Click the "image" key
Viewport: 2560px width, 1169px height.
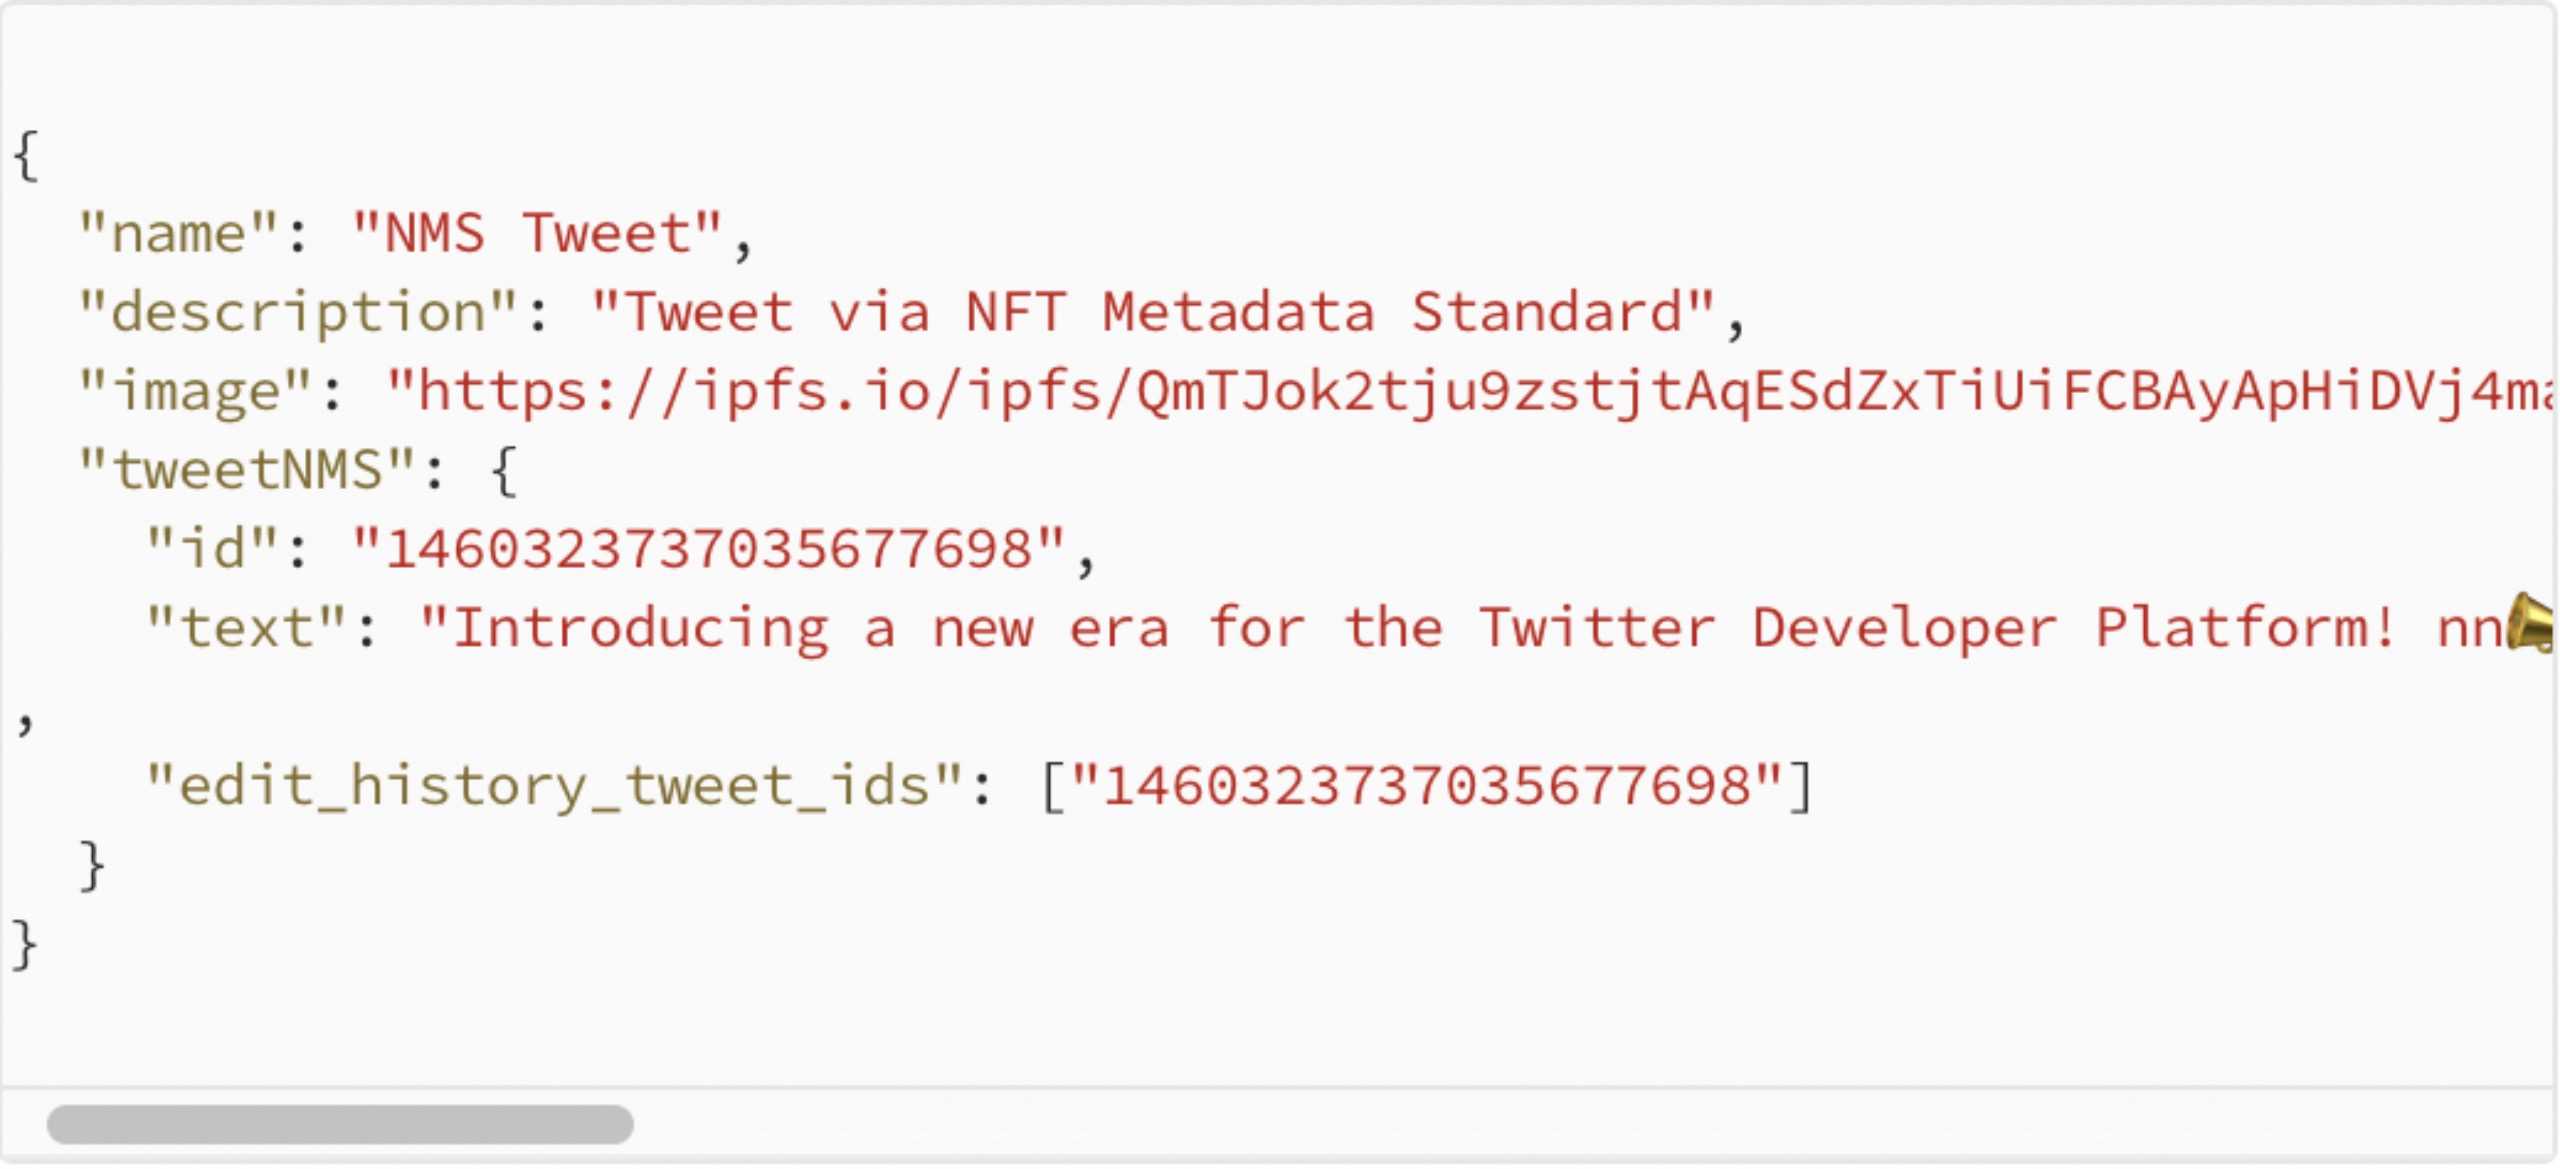click(195, 392)
